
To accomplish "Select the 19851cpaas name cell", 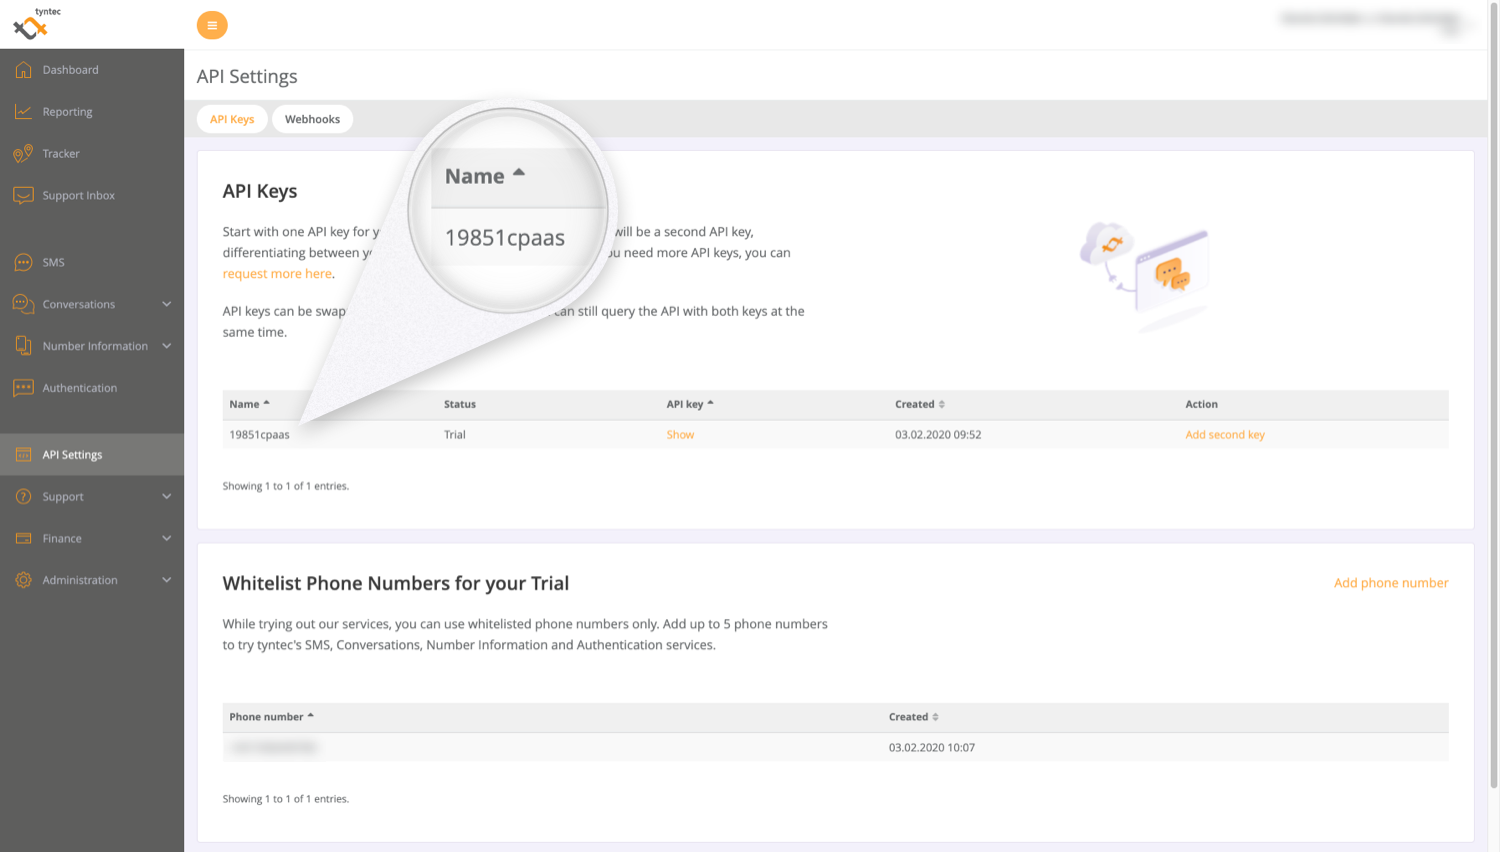I will point(259,435).
